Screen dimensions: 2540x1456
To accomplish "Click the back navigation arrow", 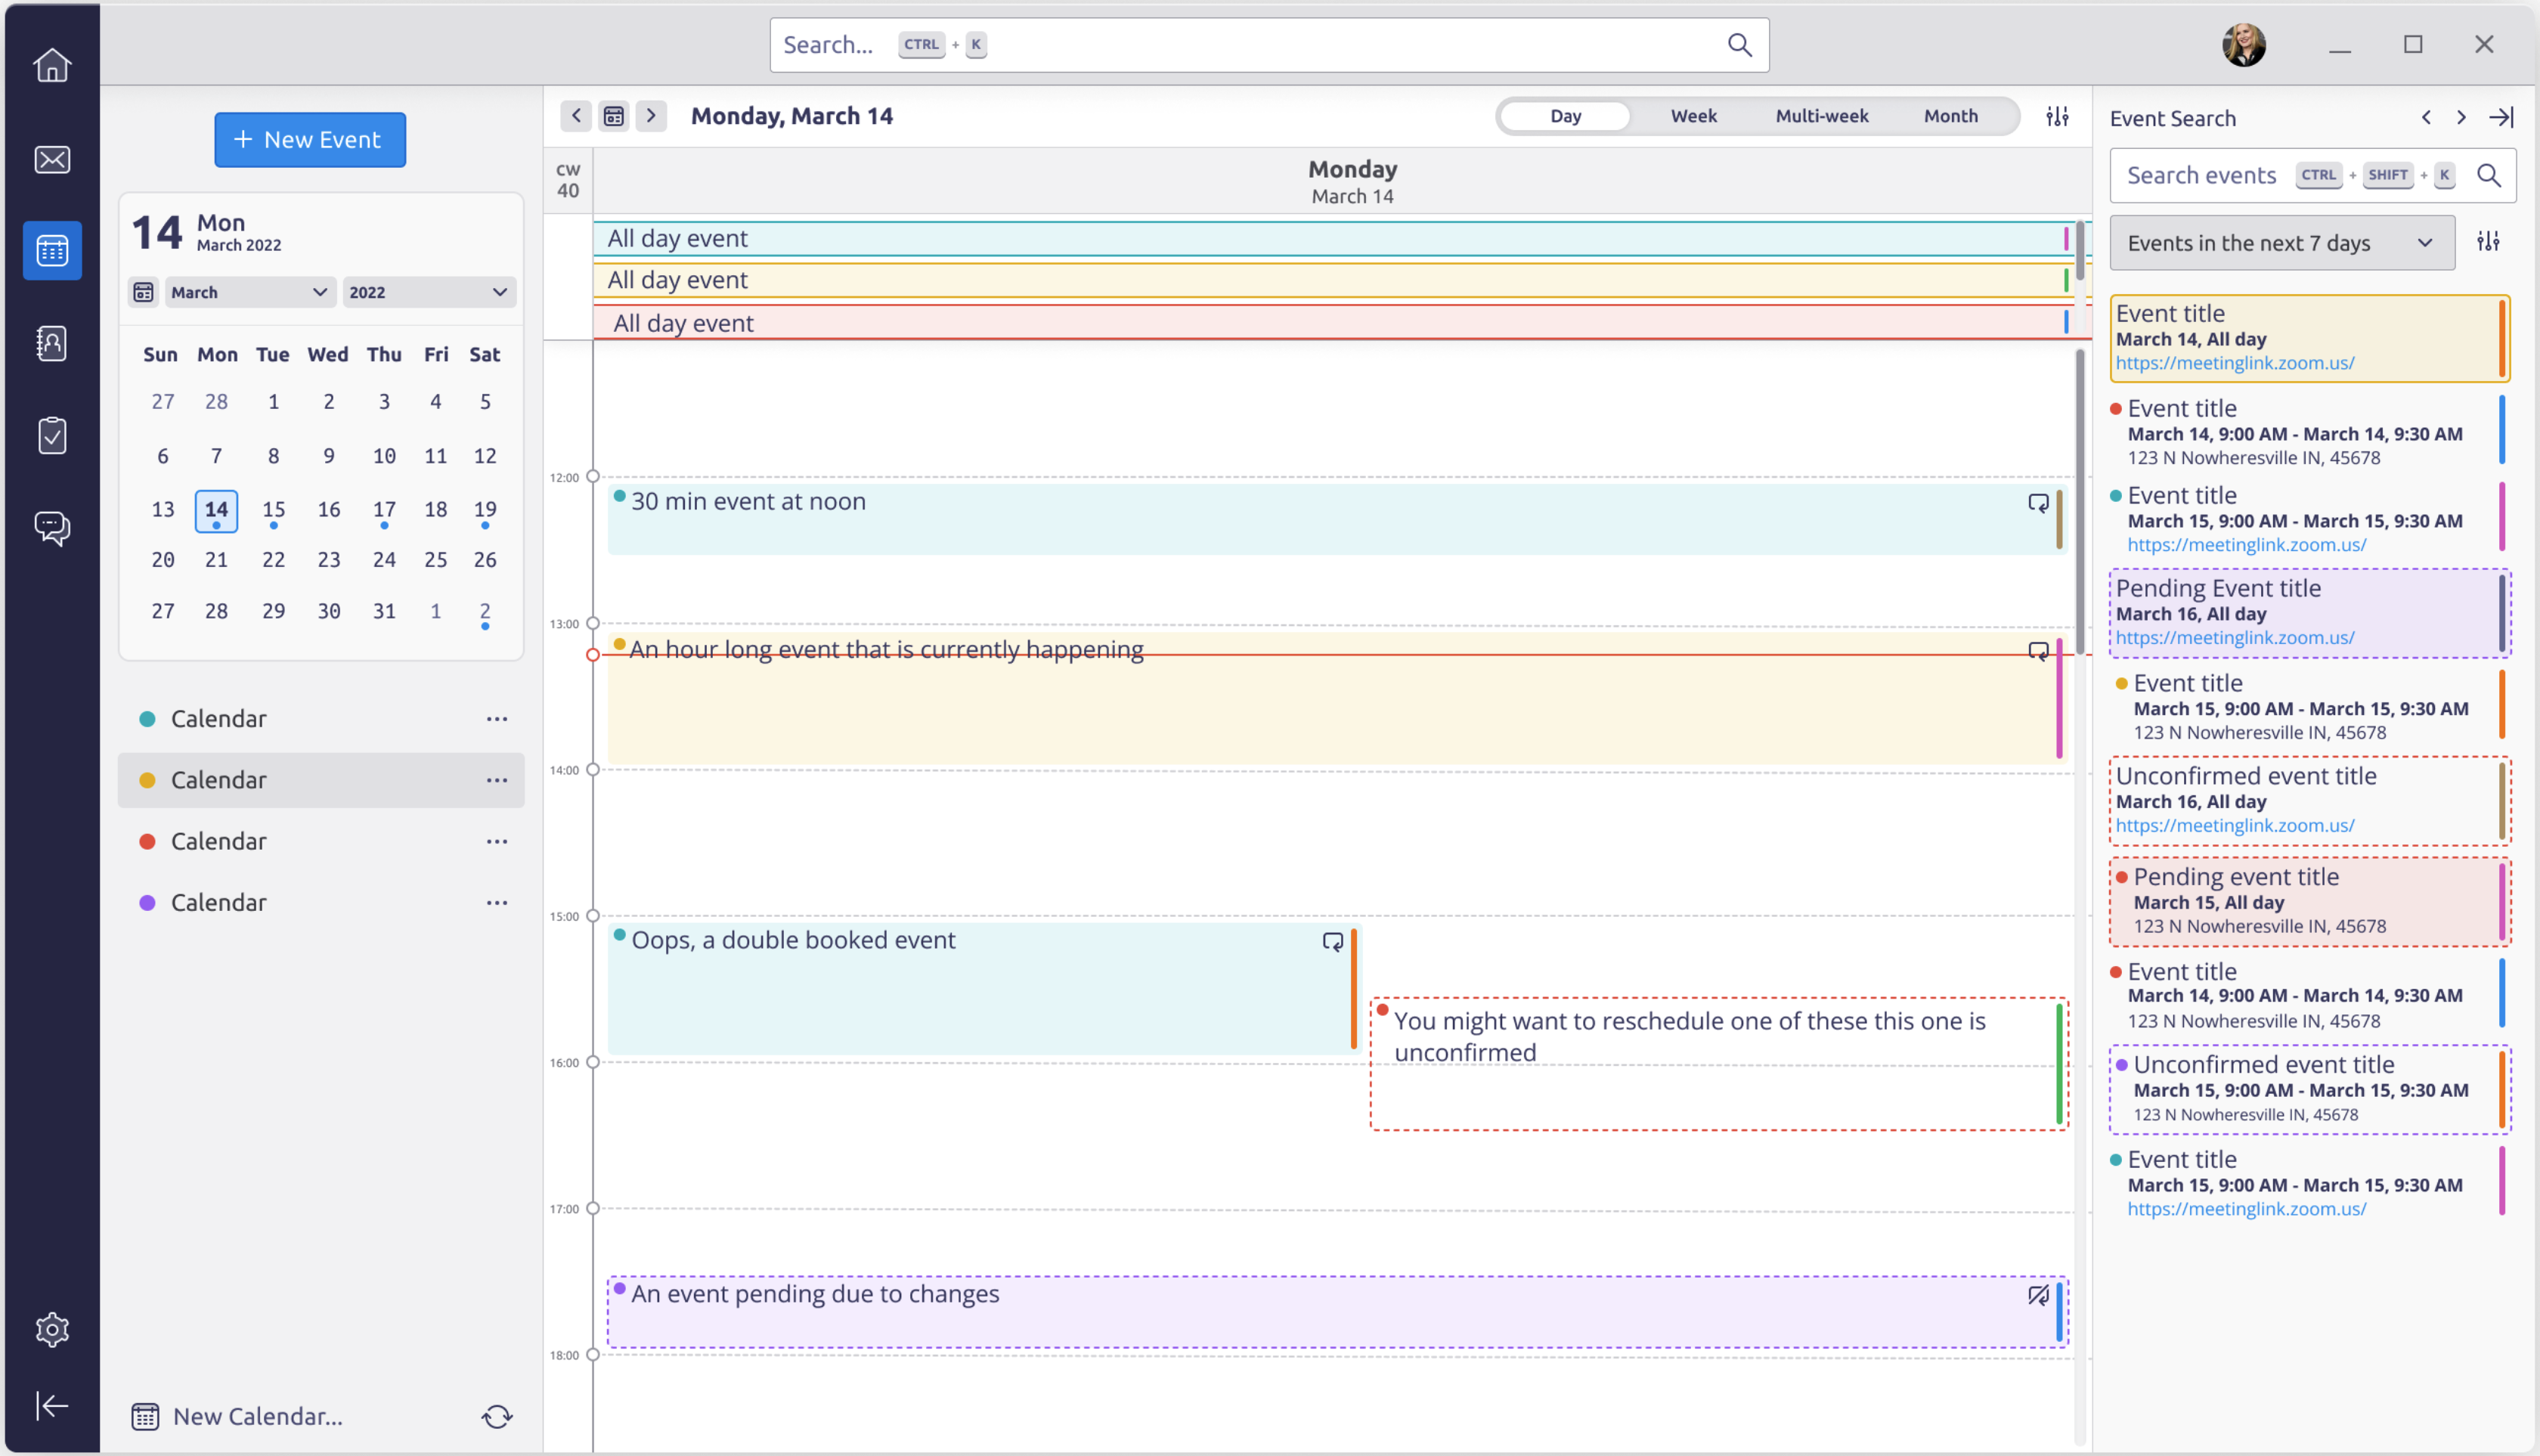I will pyautogui.click(x=576, y=115).
